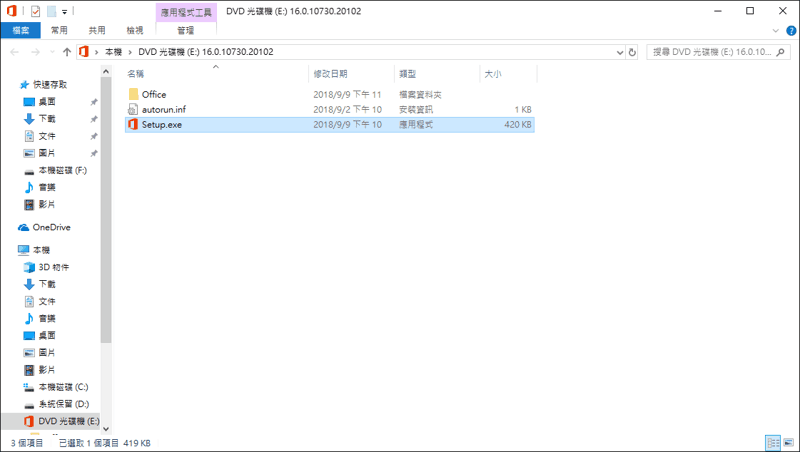The width and height of the screenshot is (800, 452).
Task: Switch to details view layout icon
Action: [773, 442]
